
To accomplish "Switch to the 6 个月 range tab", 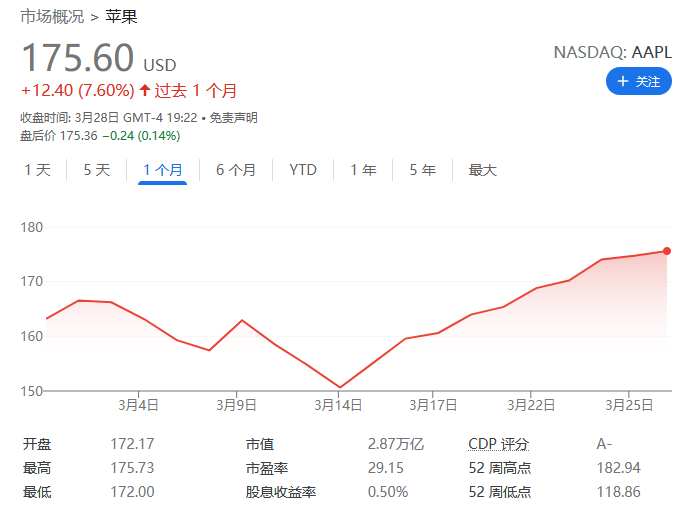I will pyautogui.click(x=236, y=170).
